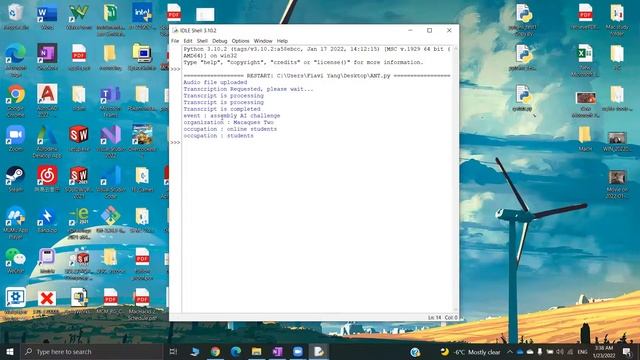Open the volume control in system tray
The image size is (640, 360).
point(560,351)
